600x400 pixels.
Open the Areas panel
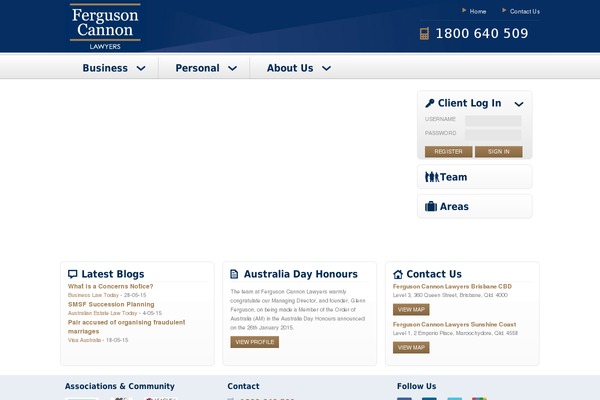(474, 206)
